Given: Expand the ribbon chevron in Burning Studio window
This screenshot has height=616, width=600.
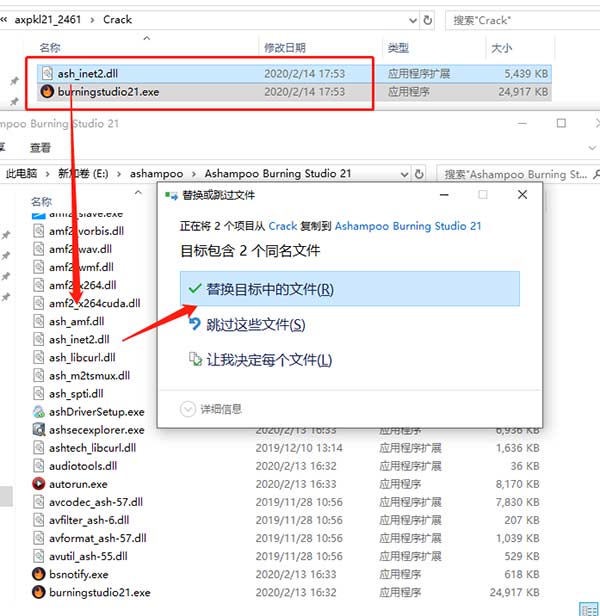Looking at the screenshot, I should coord(592,148).
